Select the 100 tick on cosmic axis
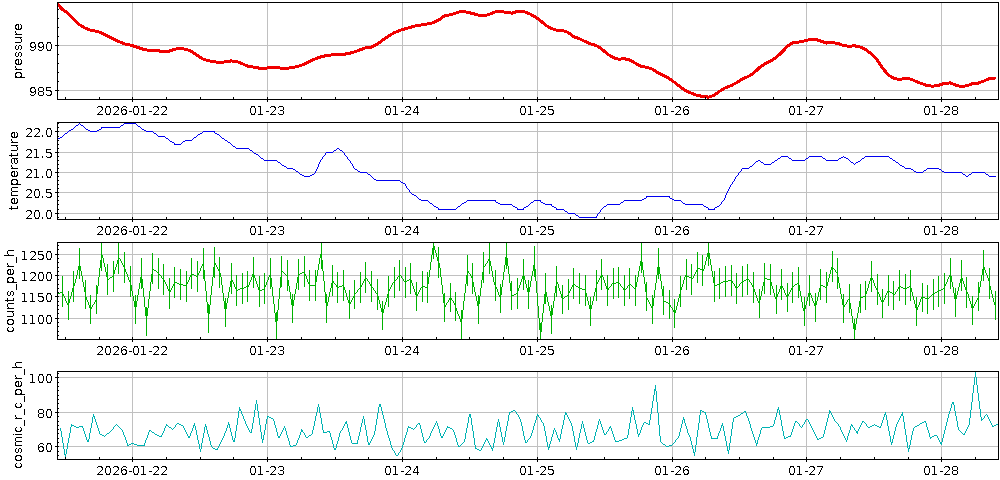 pos(41,379)
